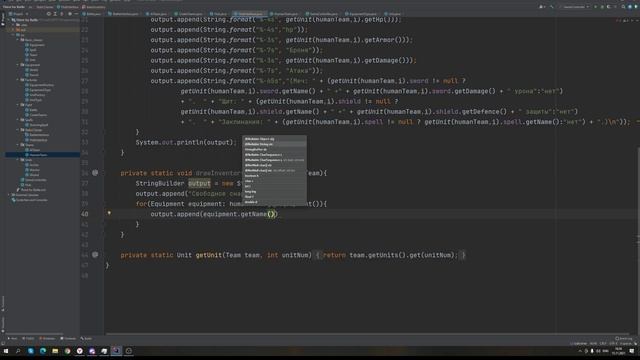The image size is (640, 360).
Task: Select Wizard class in project tree
Action: point(32,175)
